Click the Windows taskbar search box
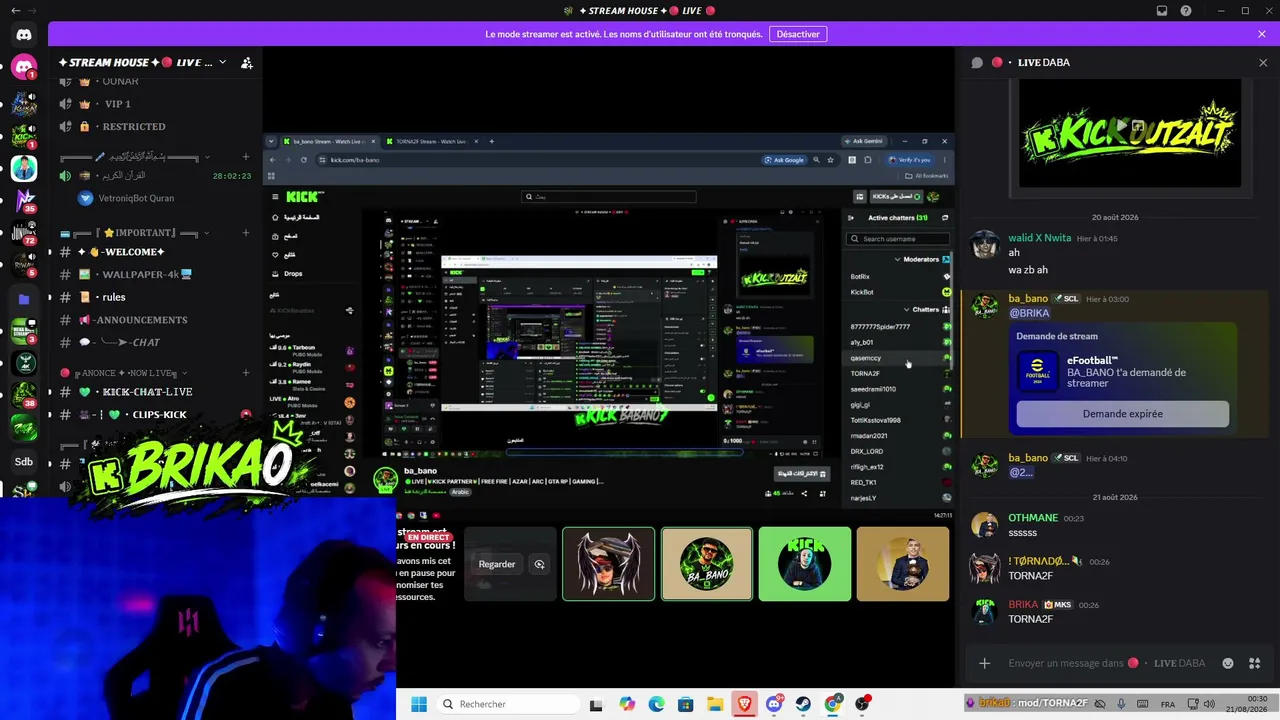 [x=507, y=704]
